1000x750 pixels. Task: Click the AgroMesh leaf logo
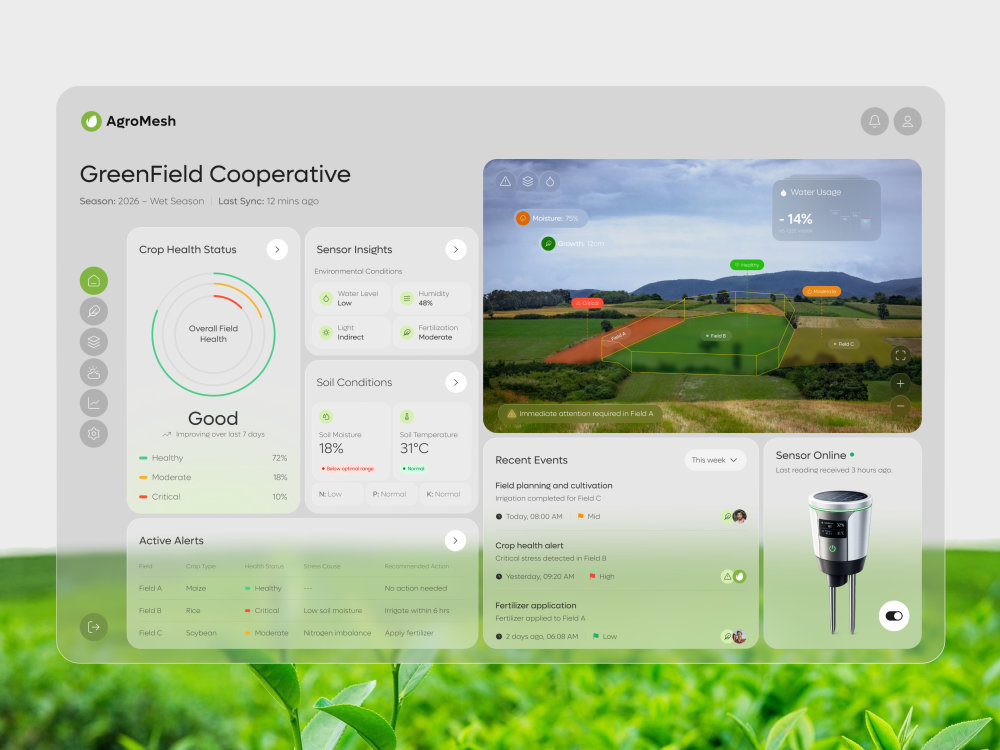(x=91, y=121)
